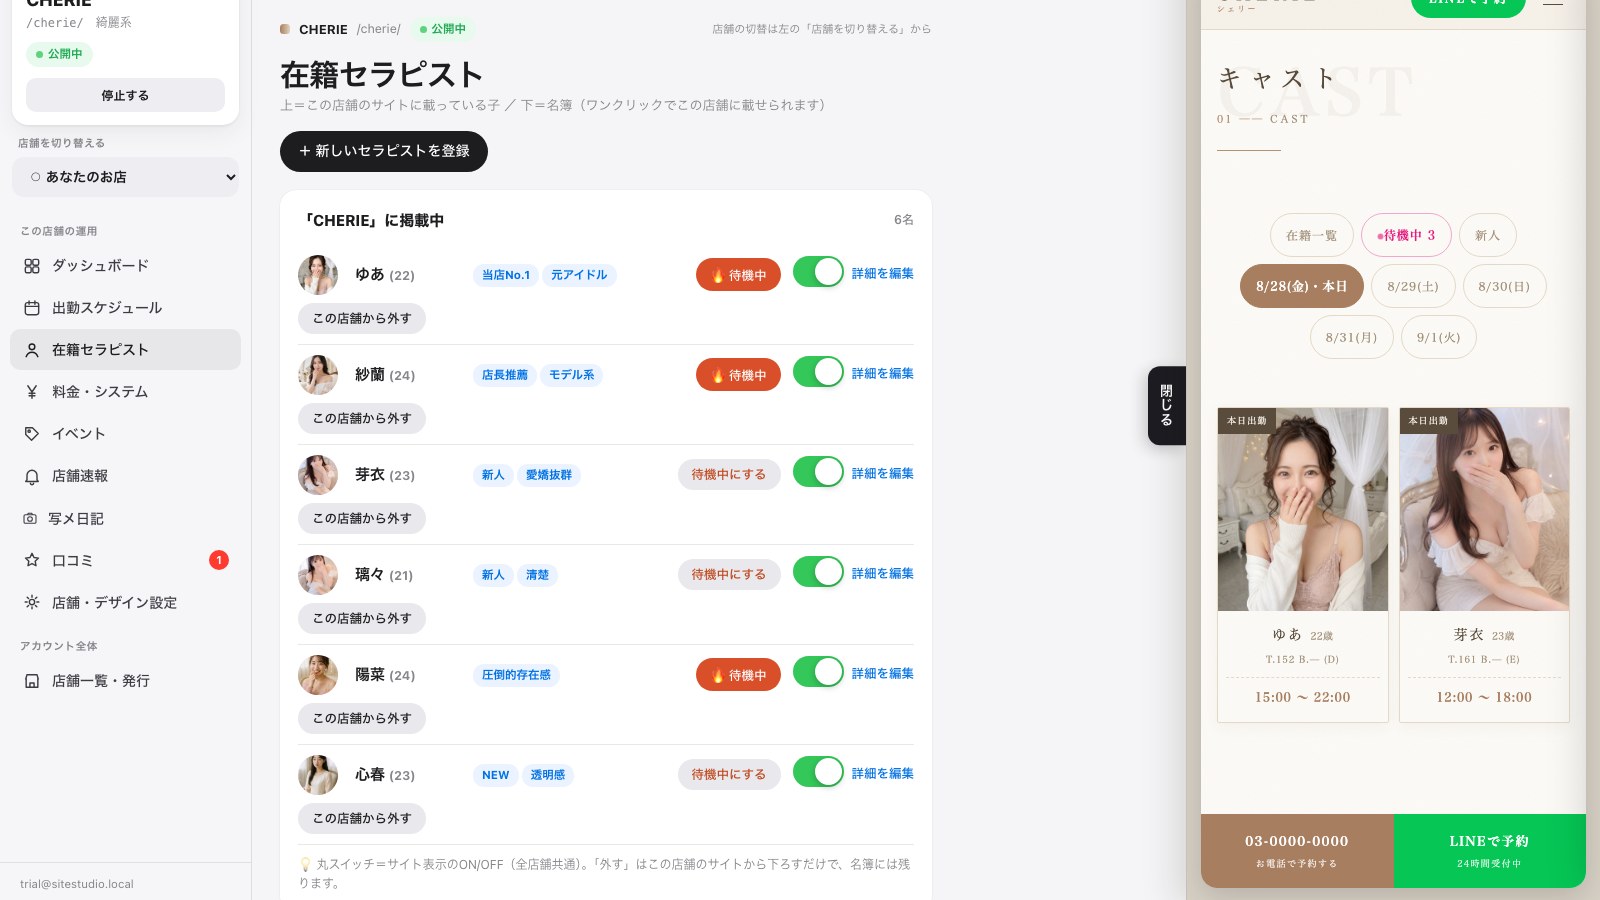Set 心春 to 待機中にする
Screen dimensions: 1600x900
click(x=729, y=775)
